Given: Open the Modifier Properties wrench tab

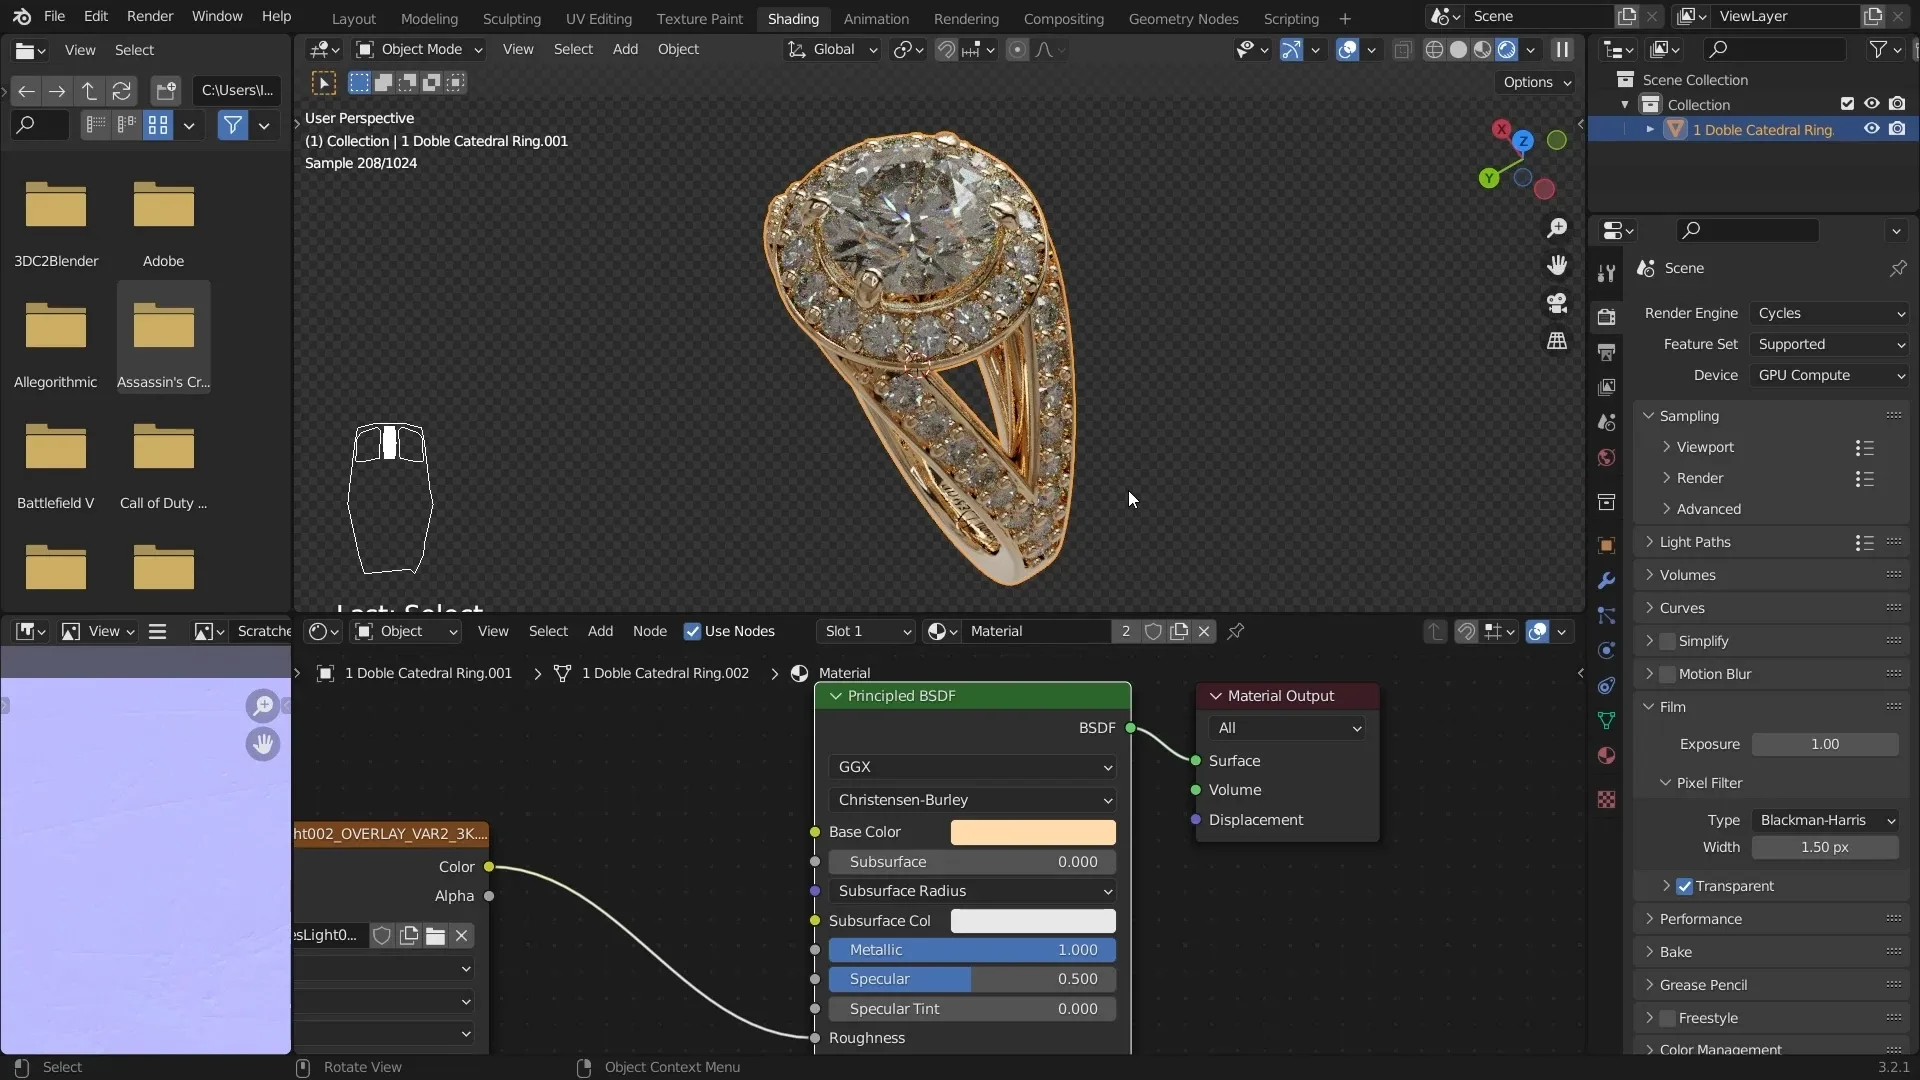Looking at the screenshot, I should point(1607,581).
